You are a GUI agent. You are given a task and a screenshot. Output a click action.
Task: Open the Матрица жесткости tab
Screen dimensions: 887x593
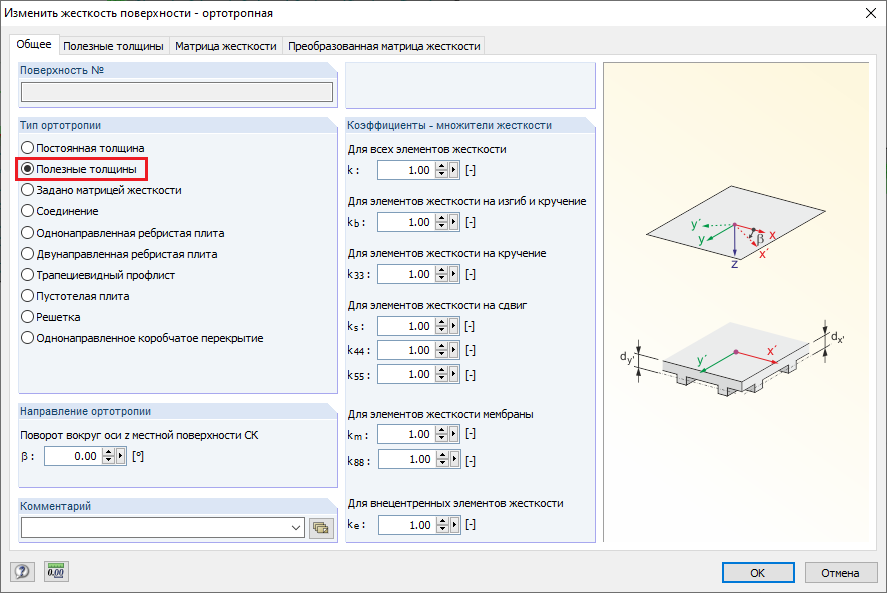point(226,46)
